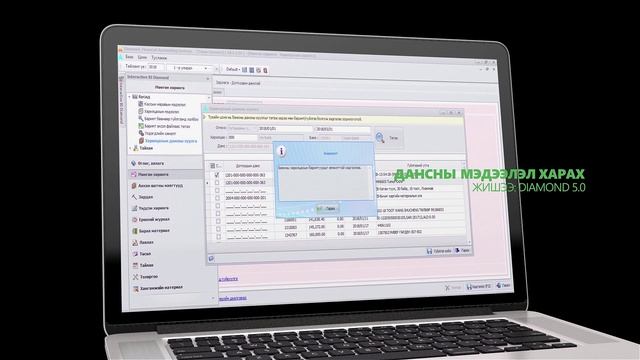Expand the navigation pane bottom chevron

213,298
